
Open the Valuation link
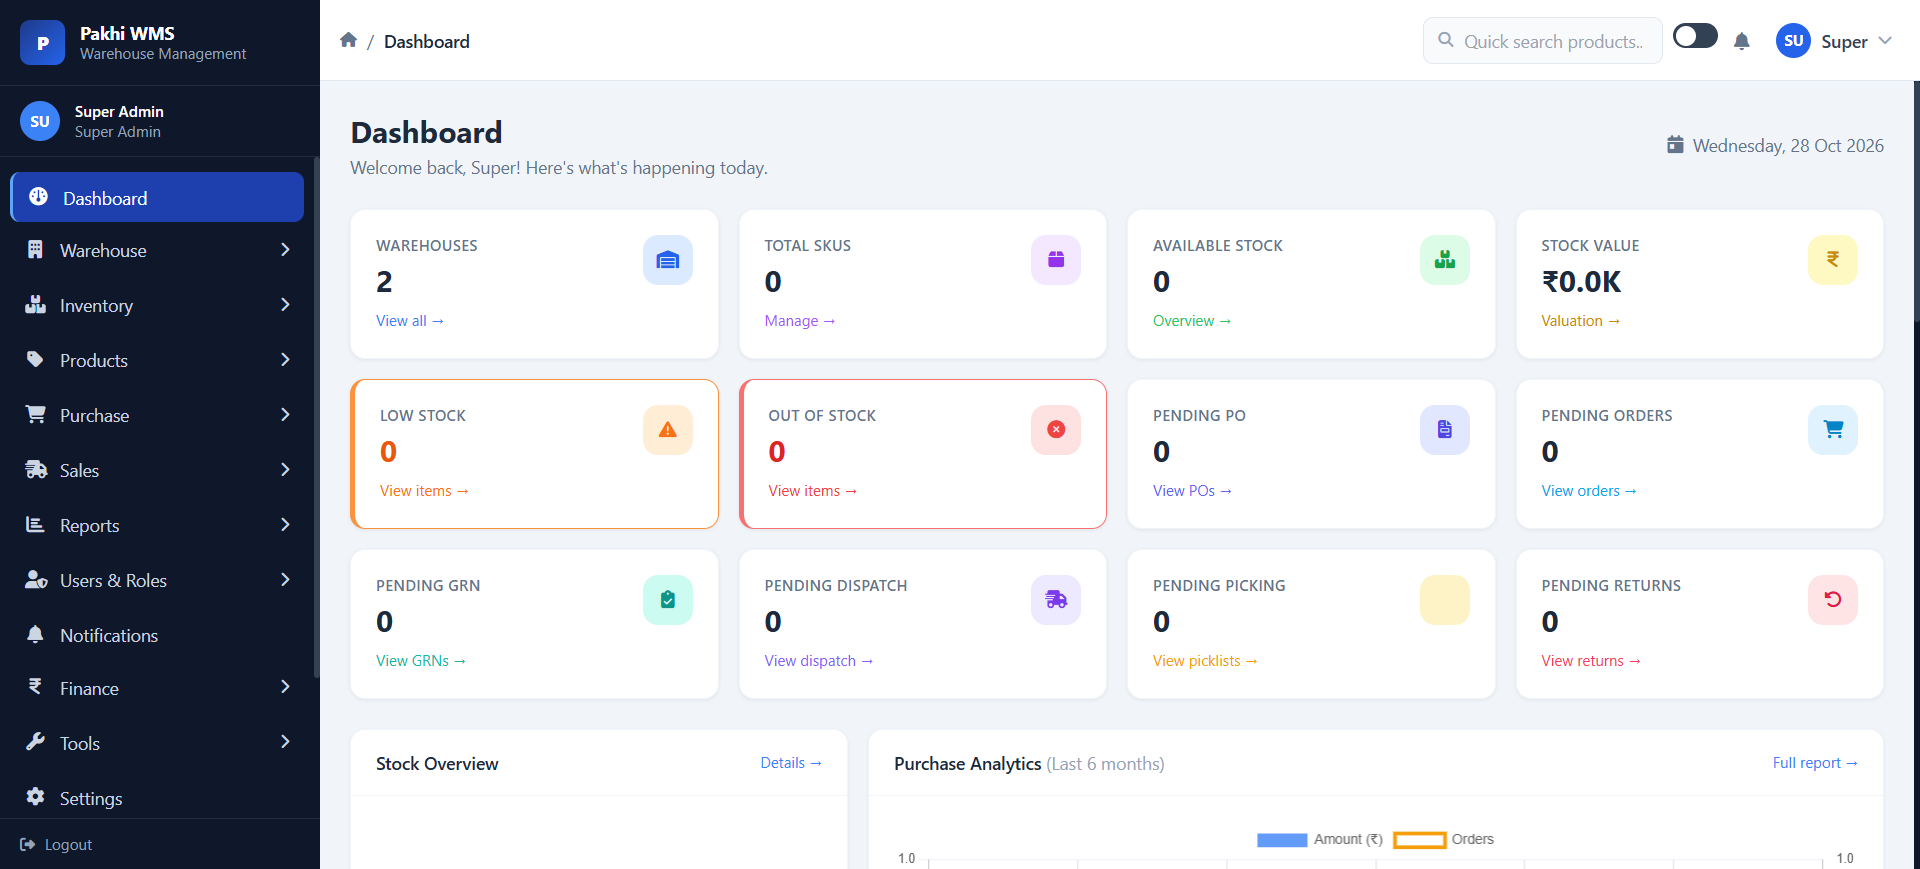(1580, 321)
